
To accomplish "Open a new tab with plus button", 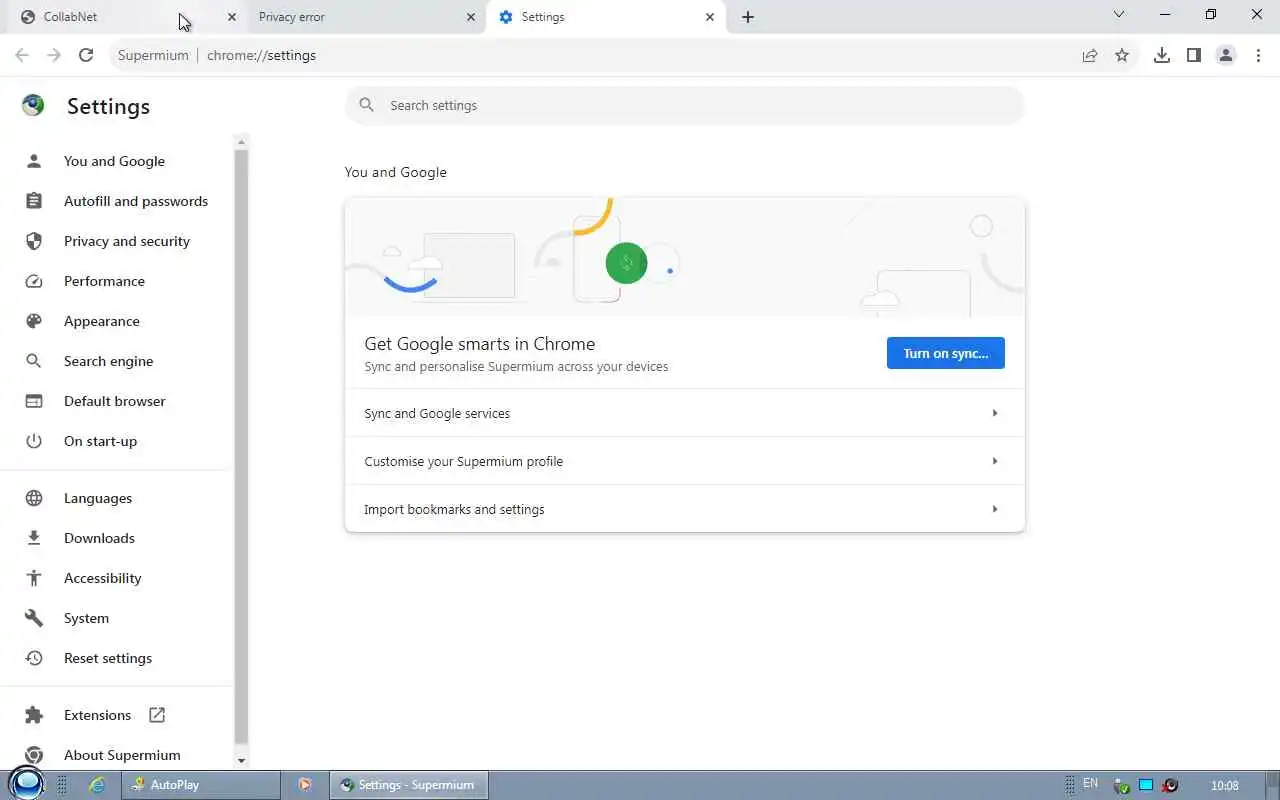I will pos(748,17).
